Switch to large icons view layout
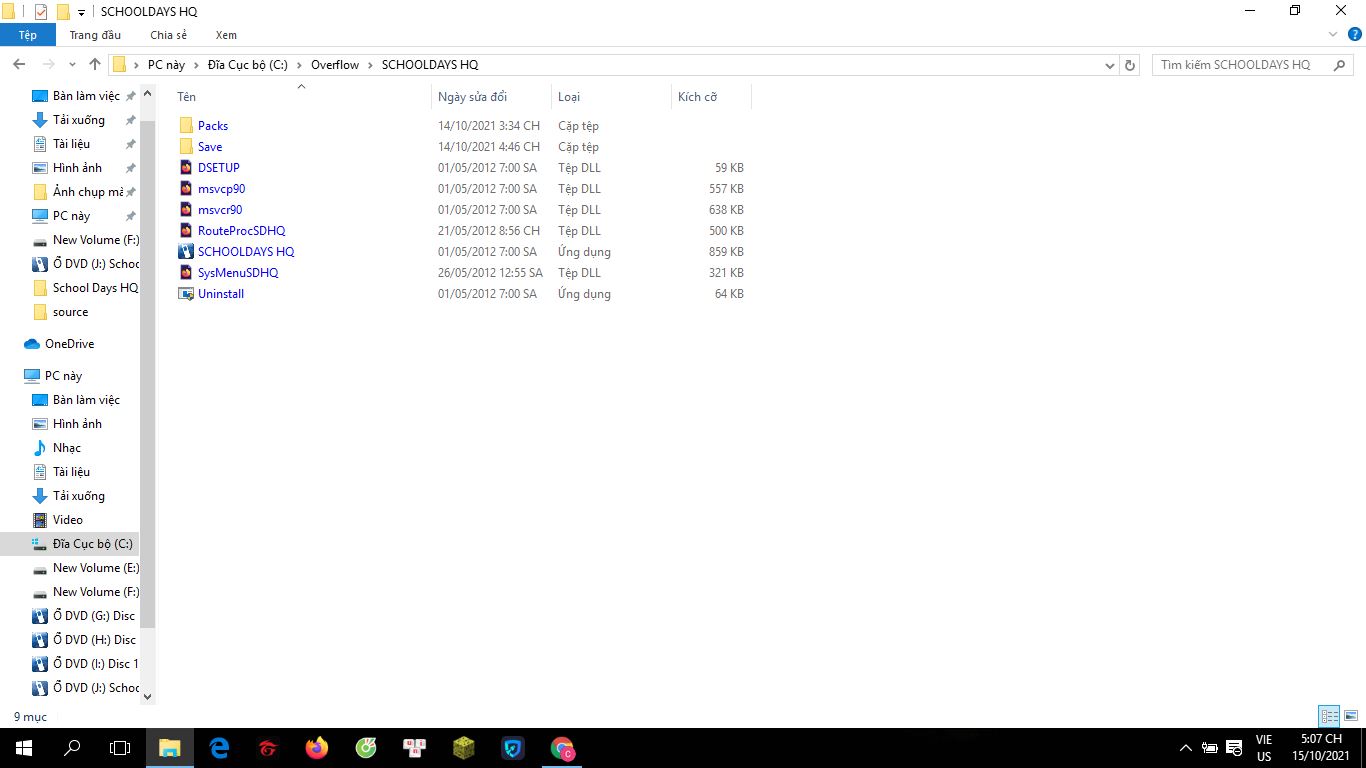 1350,716
